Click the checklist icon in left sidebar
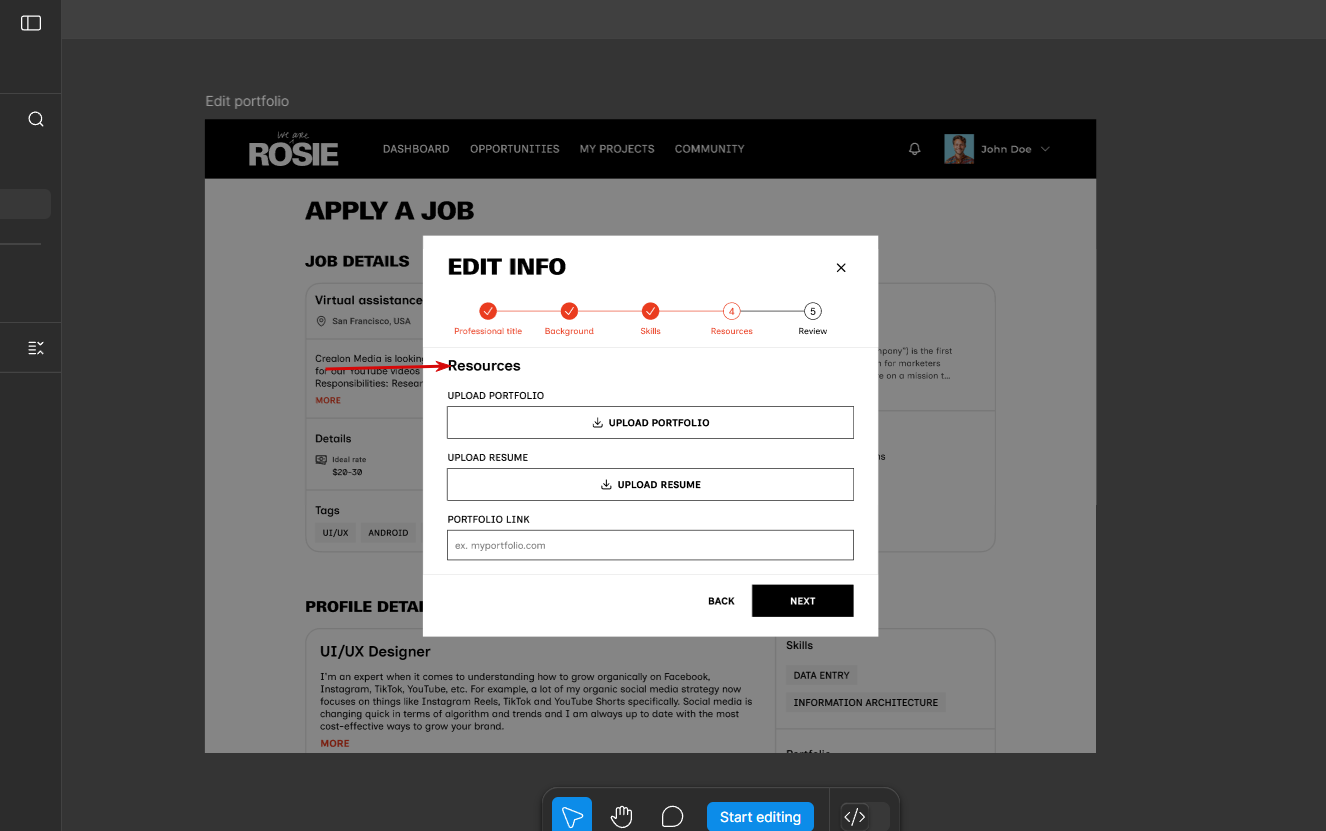Image resolution: width=1326 pixels, height=831 pixels. coord(36,348)
